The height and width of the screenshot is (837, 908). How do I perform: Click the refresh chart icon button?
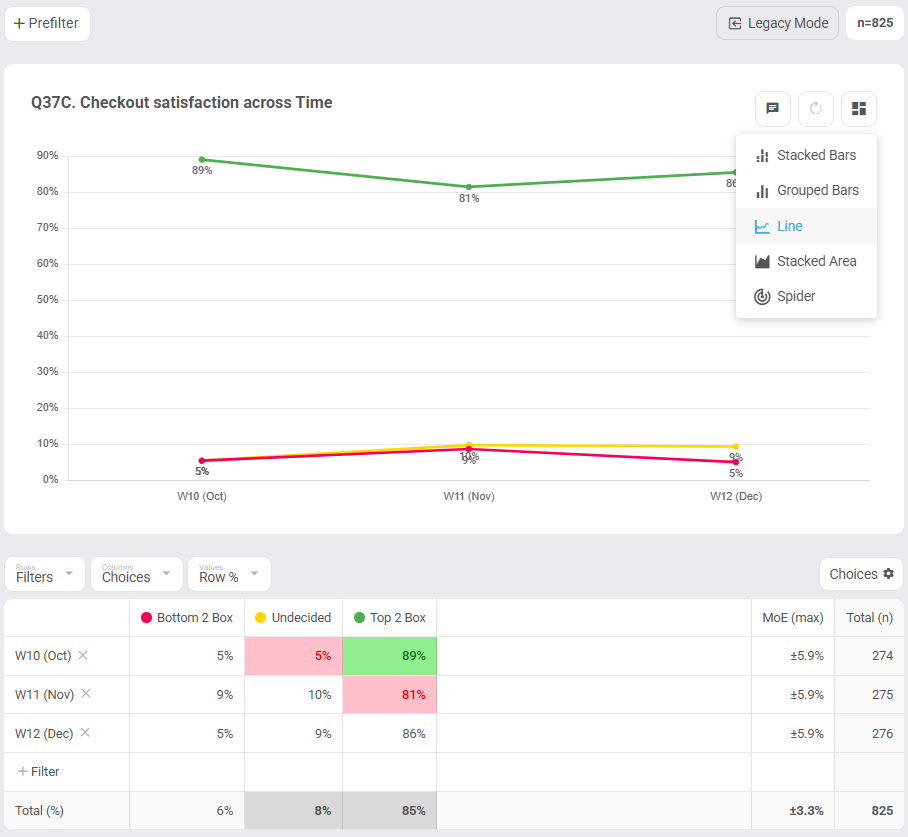point(815,108)
